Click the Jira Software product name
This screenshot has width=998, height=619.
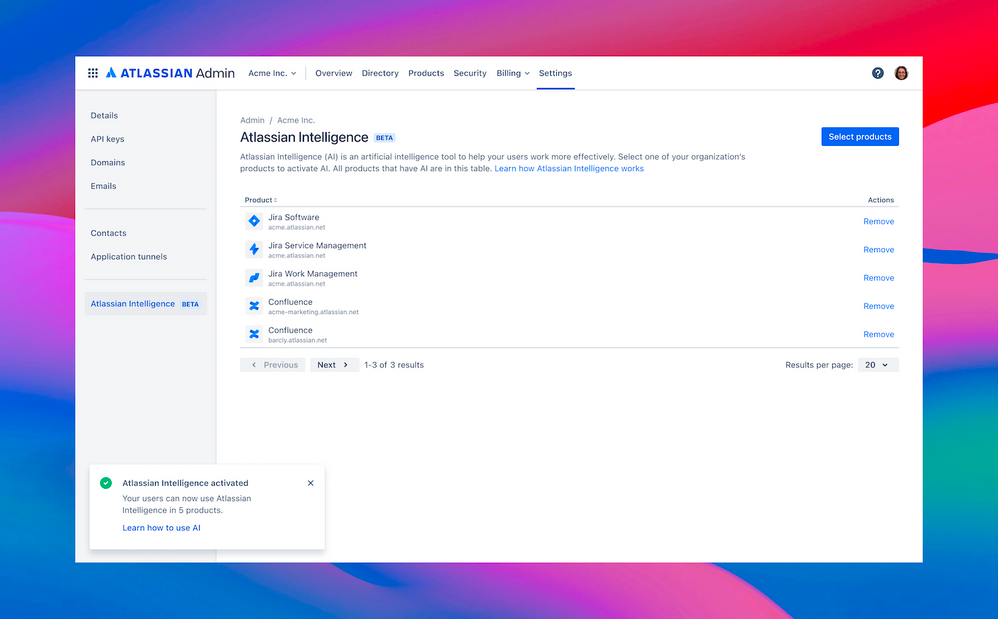[293, 217]
